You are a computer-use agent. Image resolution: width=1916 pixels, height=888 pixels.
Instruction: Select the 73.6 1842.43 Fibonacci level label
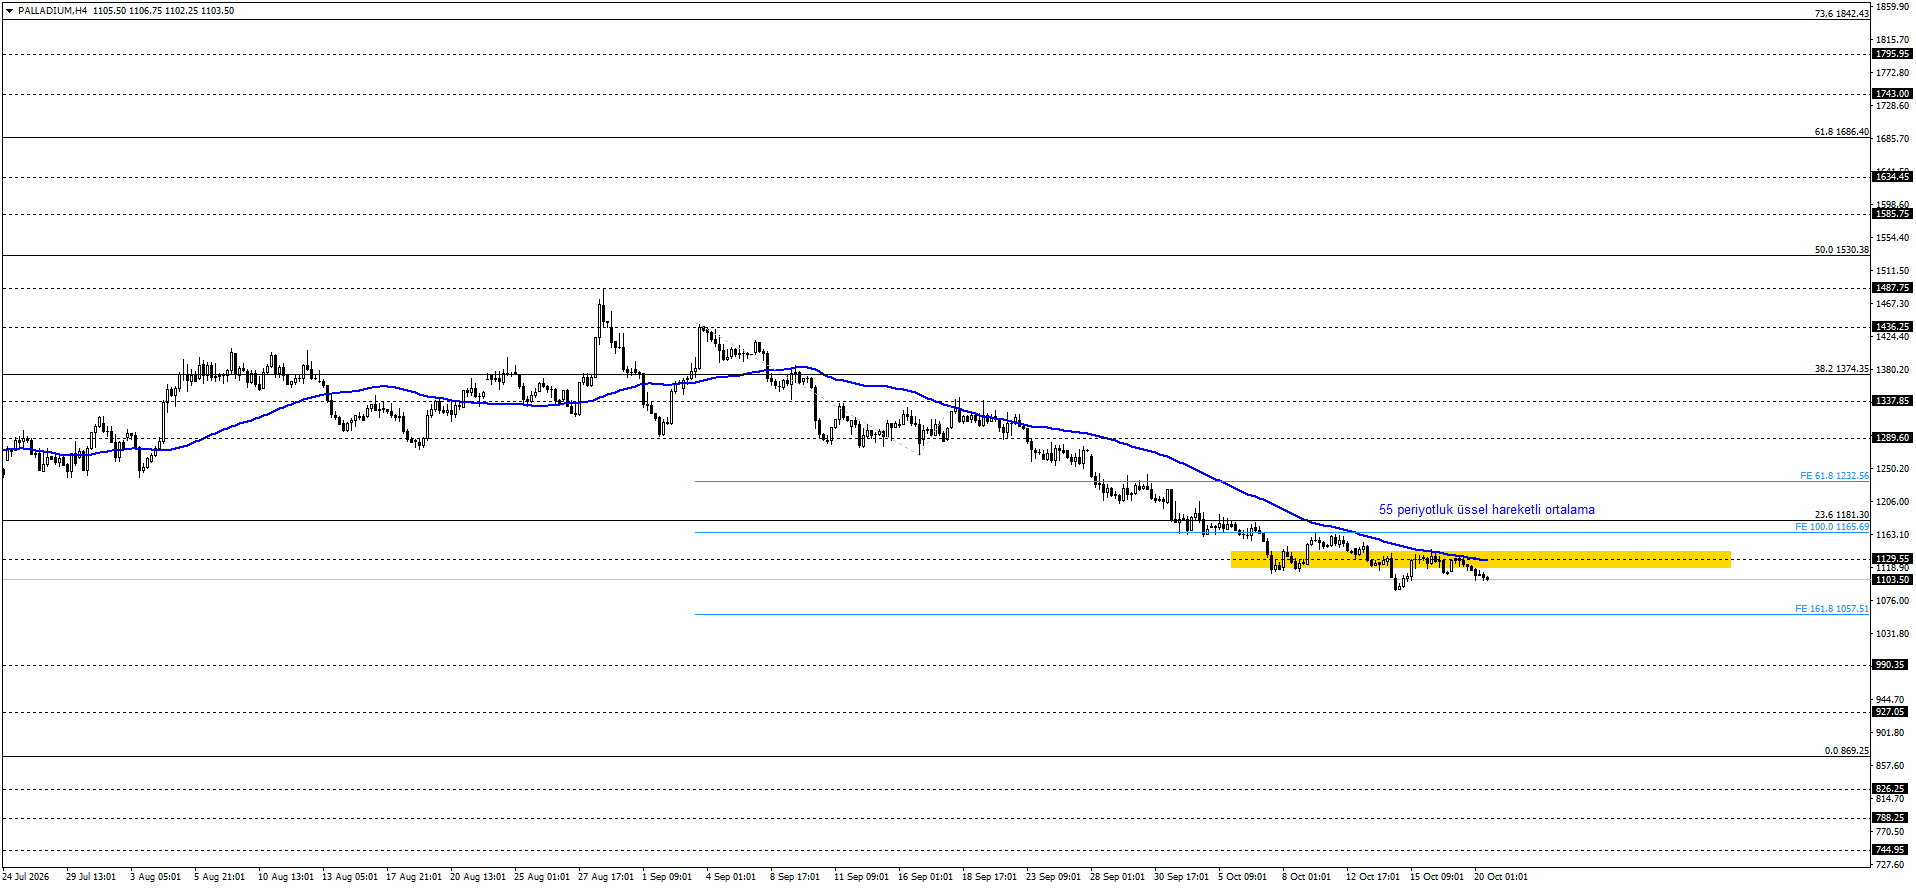pyautogui.click(x=1841, y=14)
